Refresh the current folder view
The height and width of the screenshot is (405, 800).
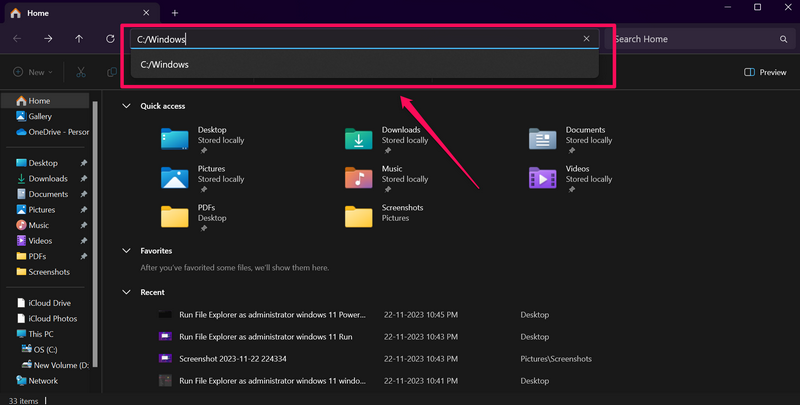click(x=110, y=39)
